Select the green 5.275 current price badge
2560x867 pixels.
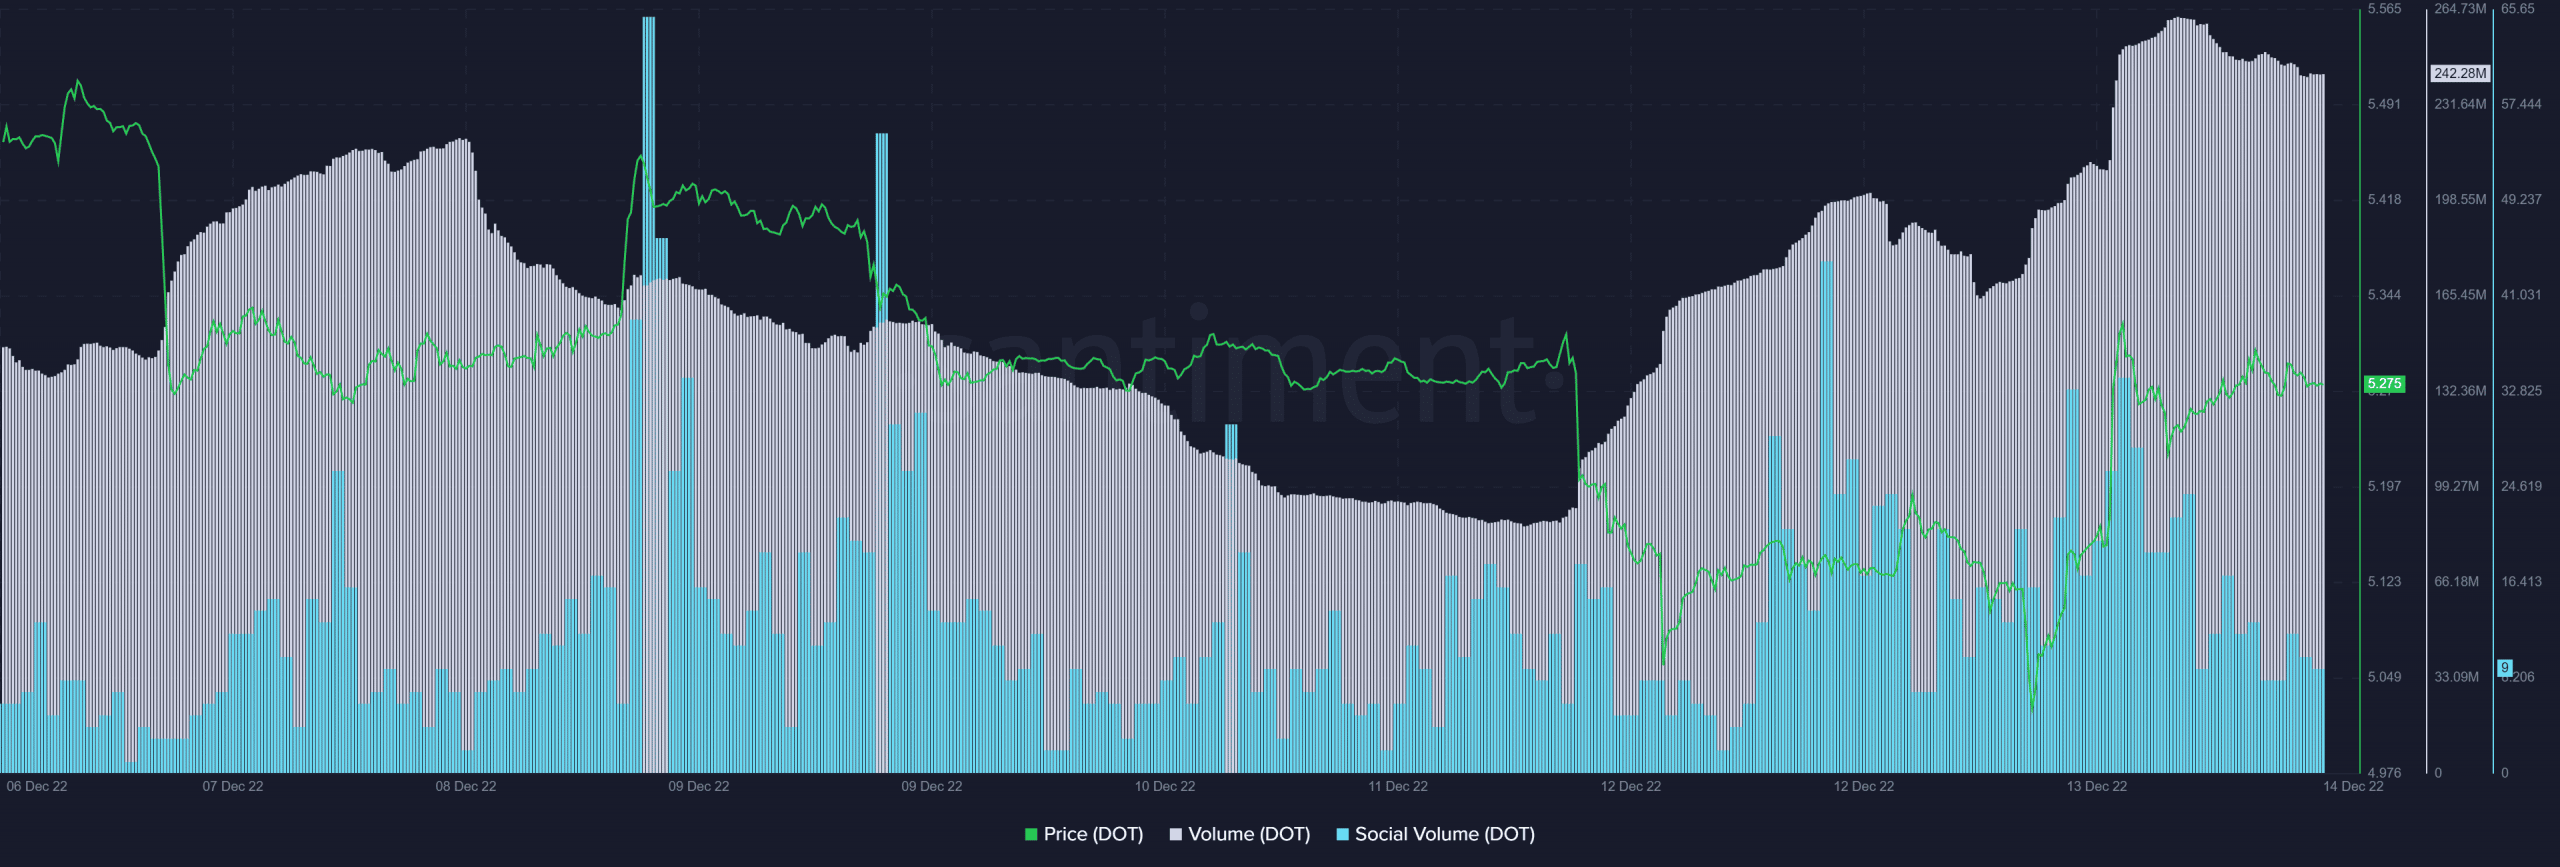click(x=2384, y=384)
